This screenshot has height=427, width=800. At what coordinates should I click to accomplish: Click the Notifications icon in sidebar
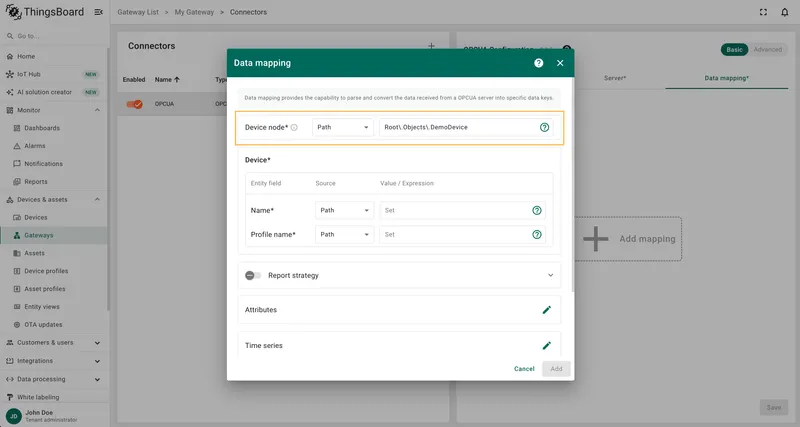pos(17,164)
